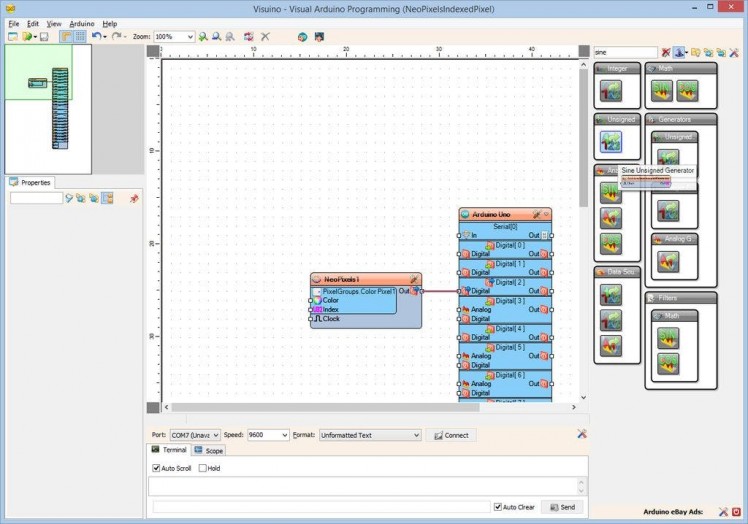Expand the Format dropdown list
The height and width of the screenshot is (524, 748).
416,436
